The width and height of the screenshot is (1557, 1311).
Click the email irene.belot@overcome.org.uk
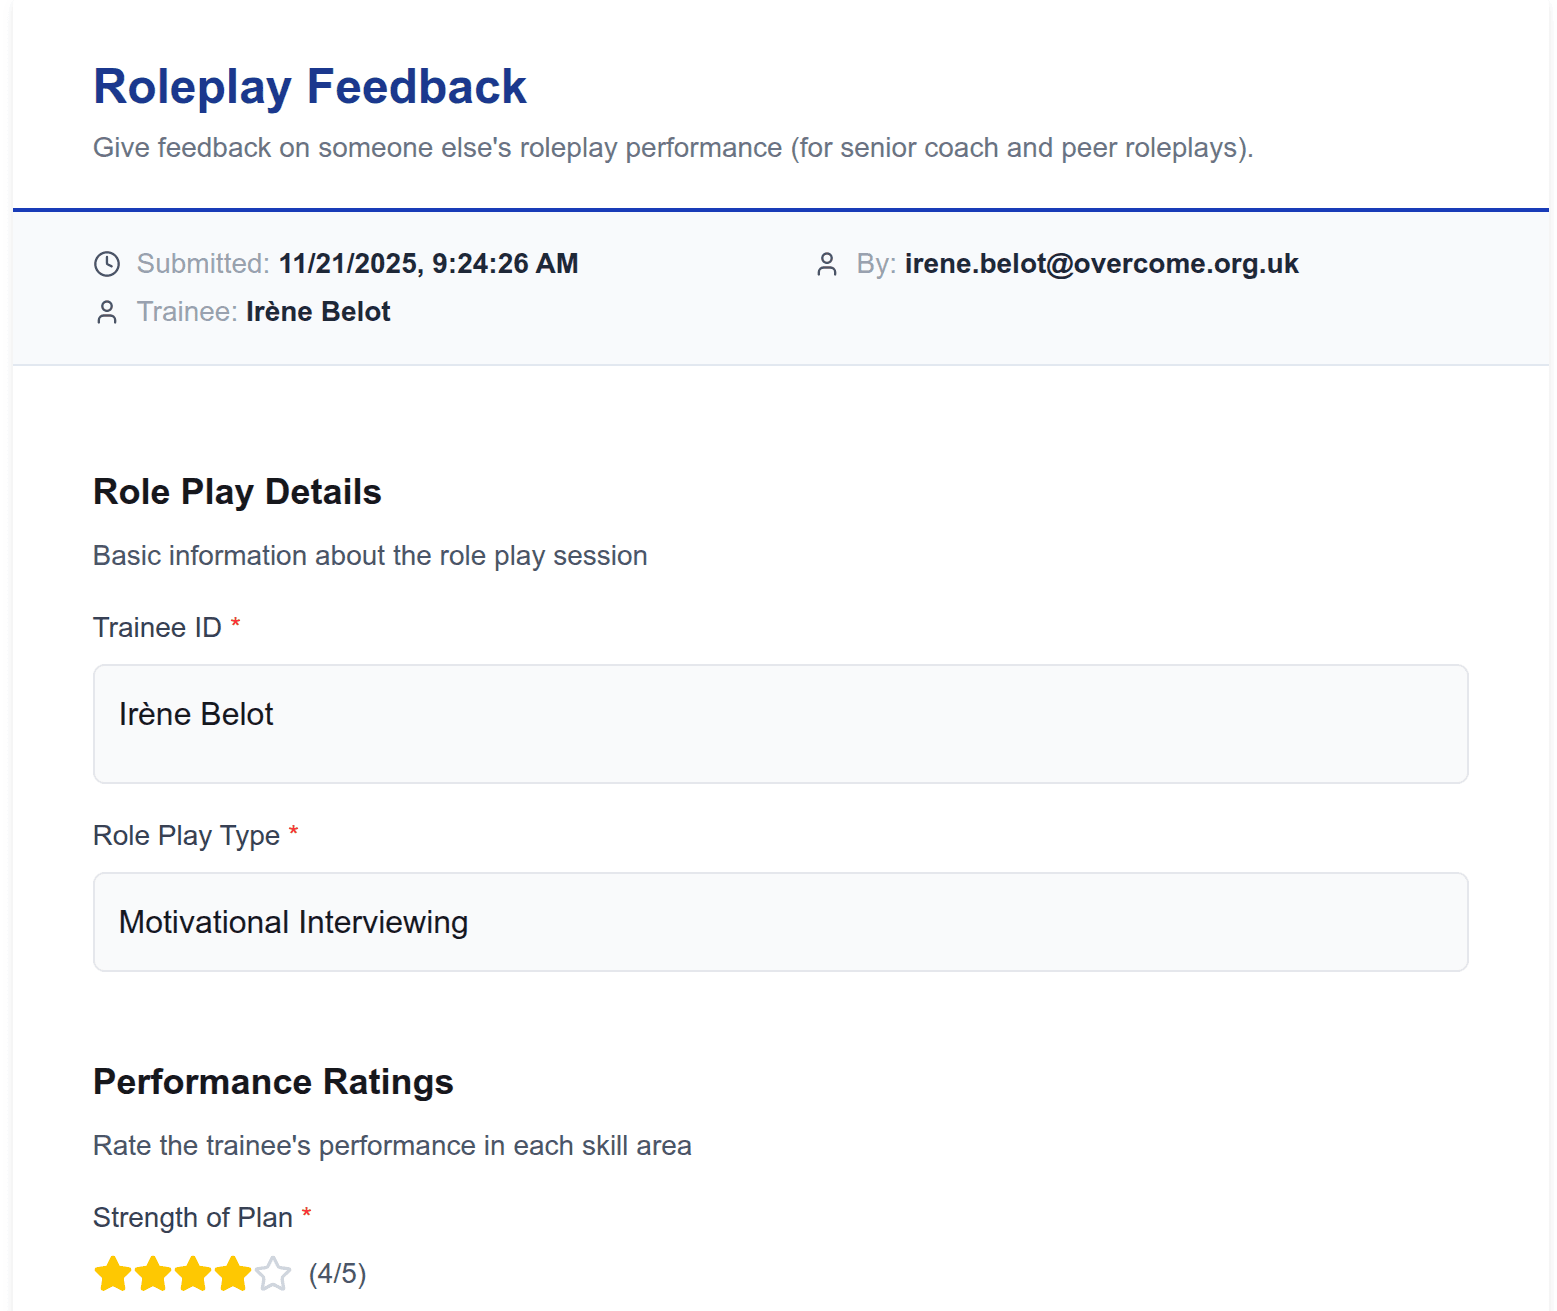pyautogui.click(x=1101, y=264)
